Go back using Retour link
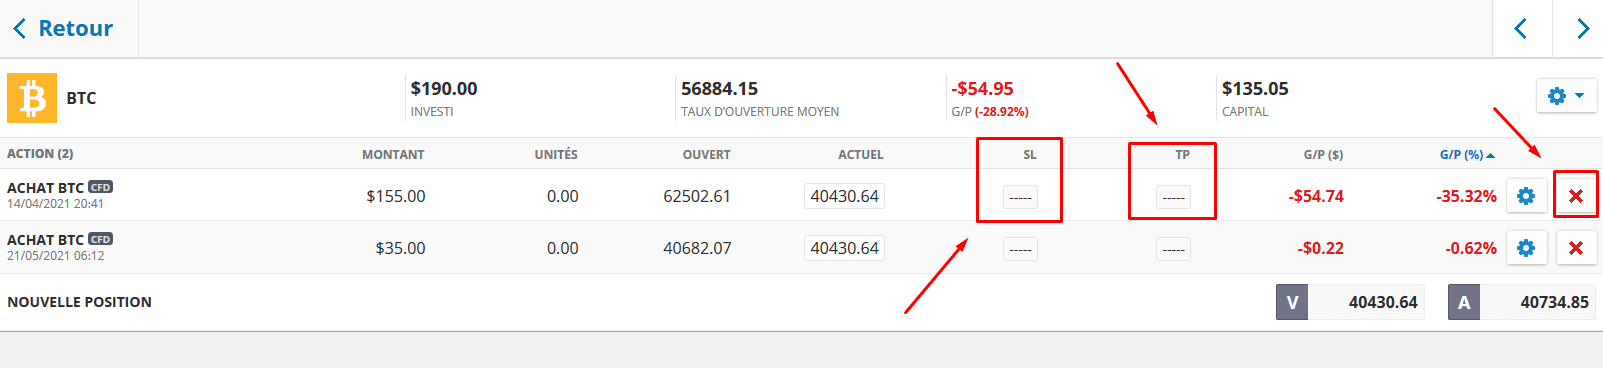The width and height of the screenshot is (1603, 368). (x=63, y=28)
